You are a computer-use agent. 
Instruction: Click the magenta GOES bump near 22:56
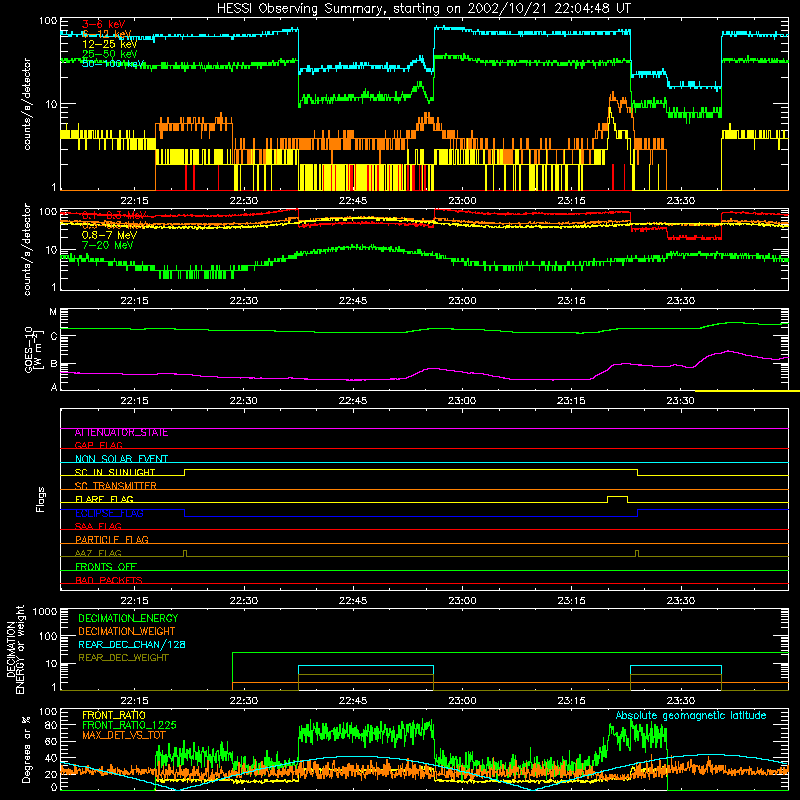coord(433,368)
